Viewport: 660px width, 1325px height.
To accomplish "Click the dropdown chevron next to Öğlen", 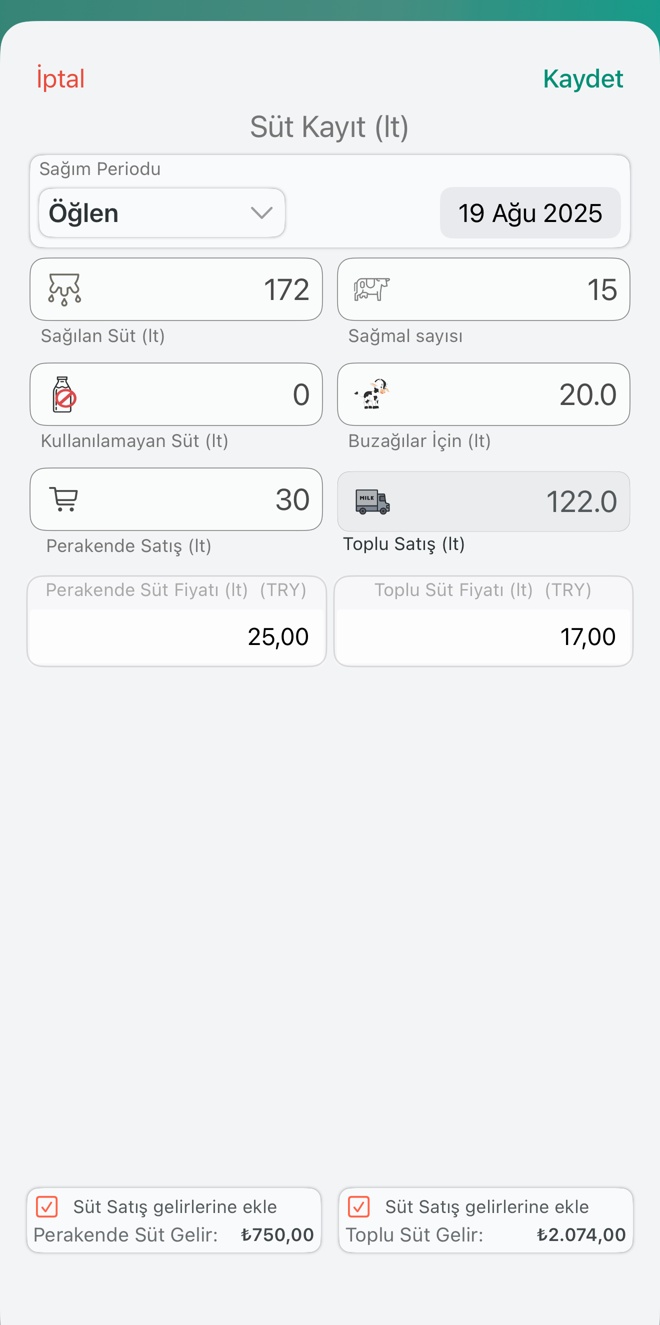I will [x=262, y=213].
